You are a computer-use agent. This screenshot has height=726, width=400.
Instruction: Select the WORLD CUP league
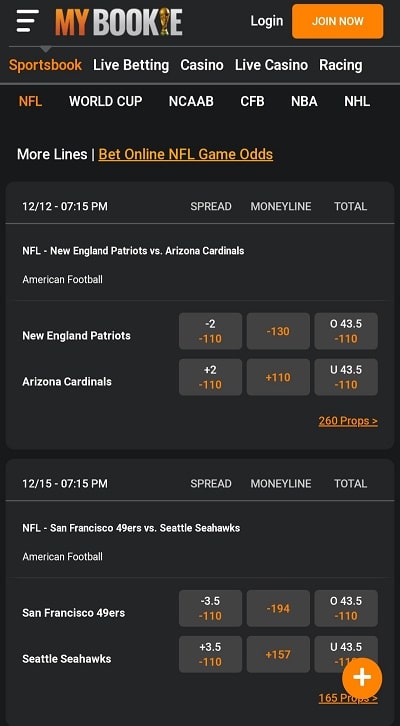click(106, 101)
